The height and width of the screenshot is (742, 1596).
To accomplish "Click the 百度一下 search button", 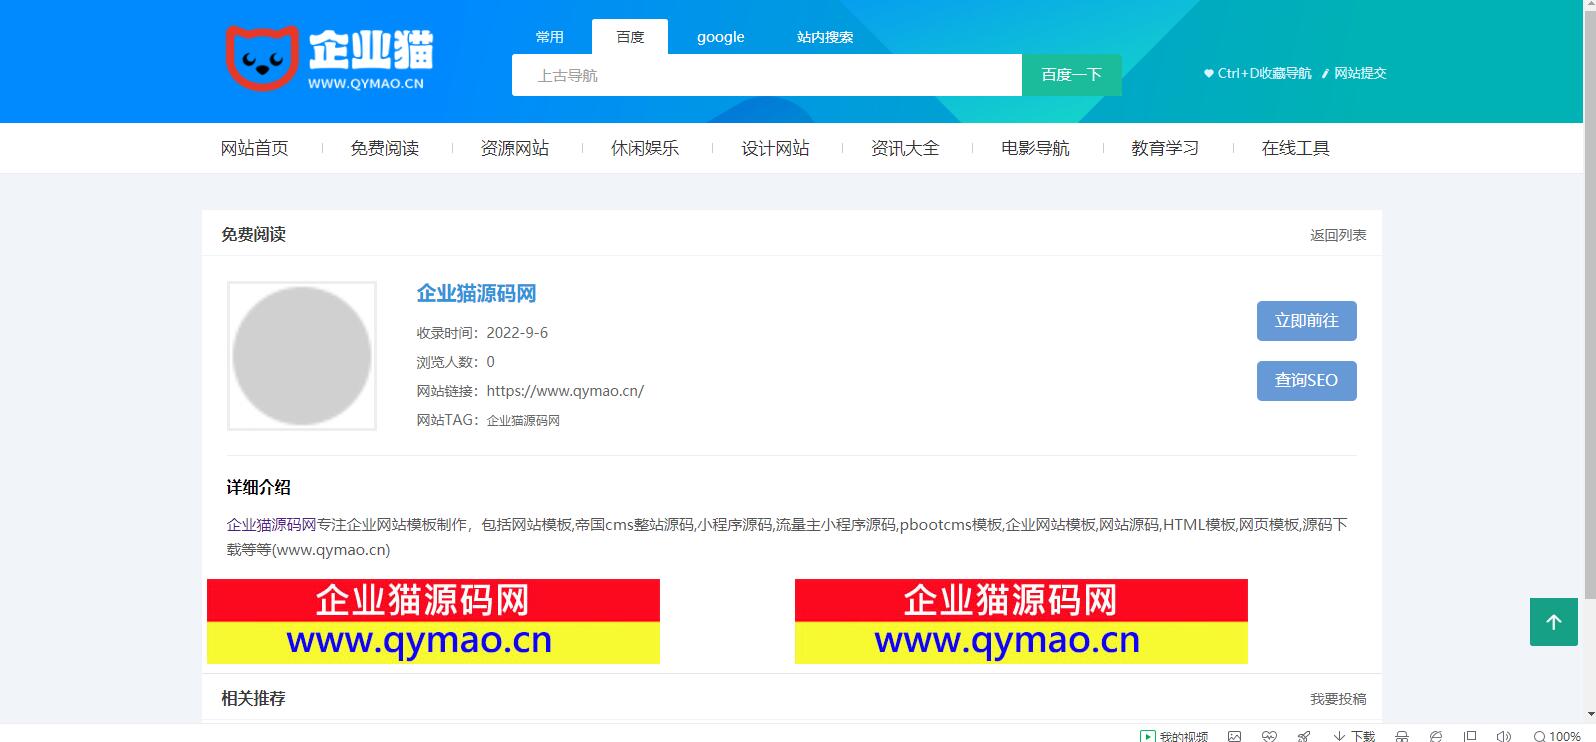I will 1071,75.
